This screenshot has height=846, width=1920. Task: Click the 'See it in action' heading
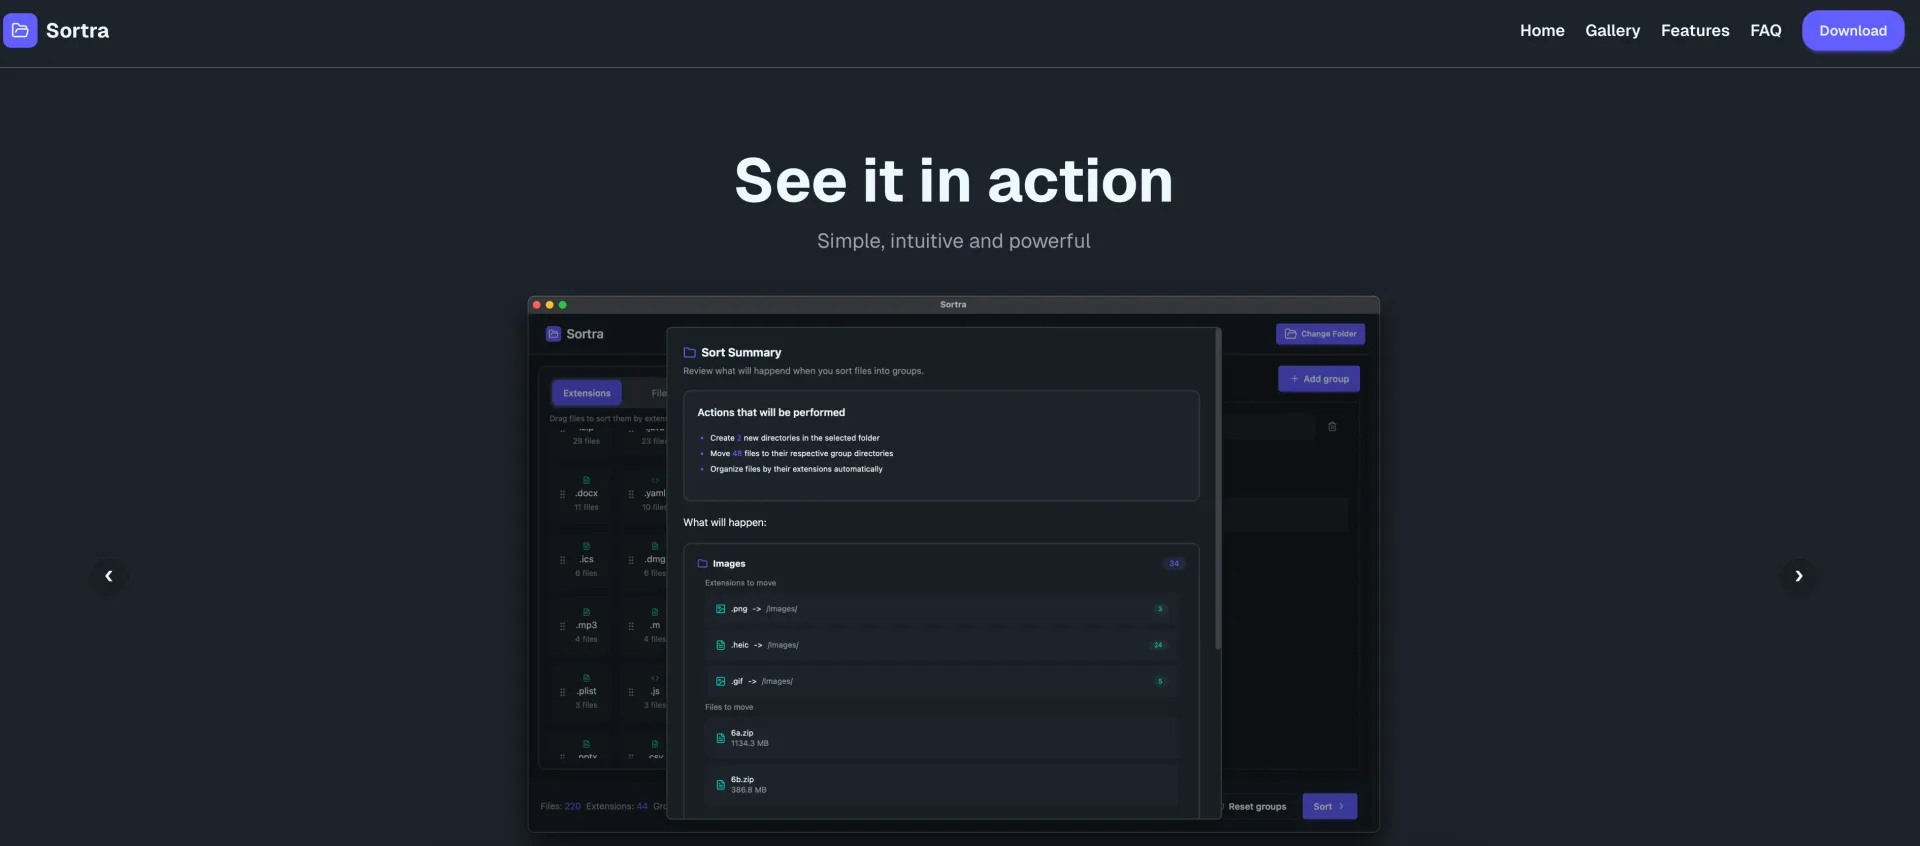pos(954,181)
